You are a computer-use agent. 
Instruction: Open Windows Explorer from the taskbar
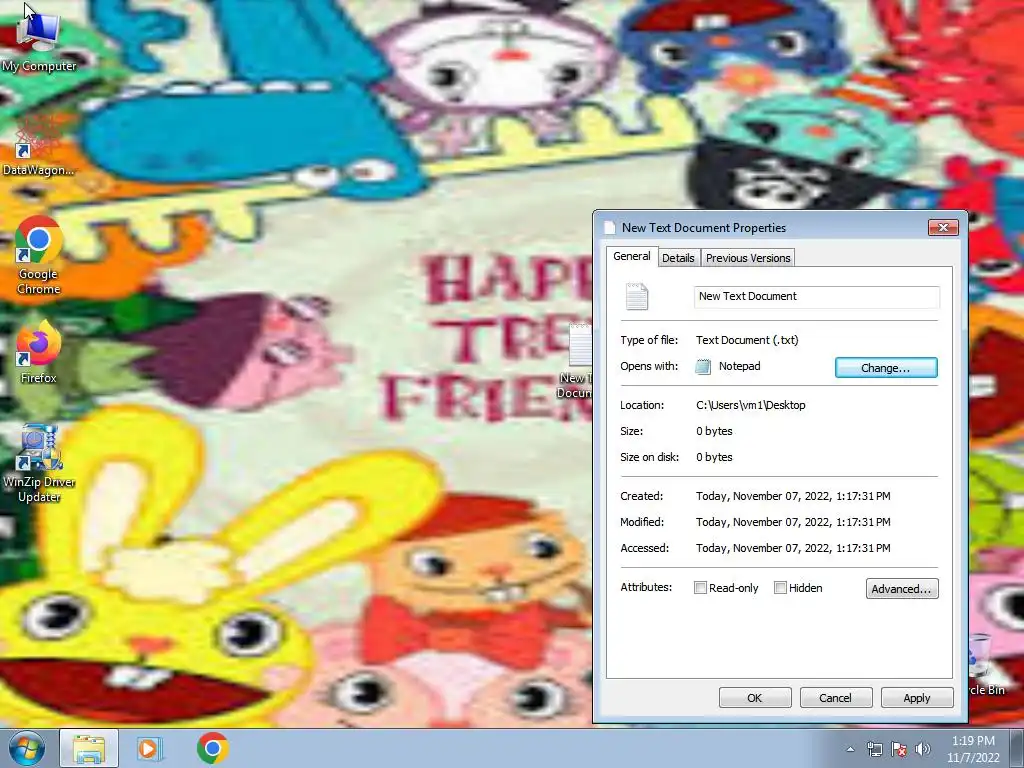(89, 748)
